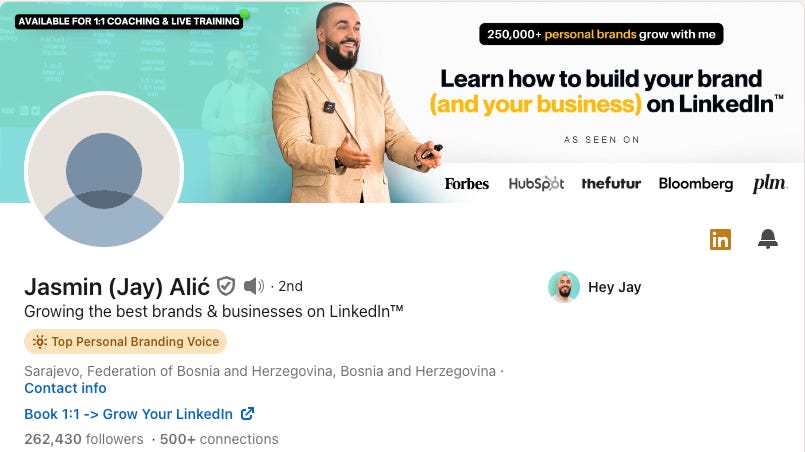The image size is (805, 452).
Task: Click the green availability dot on banner
Action: tap(244, 14)
